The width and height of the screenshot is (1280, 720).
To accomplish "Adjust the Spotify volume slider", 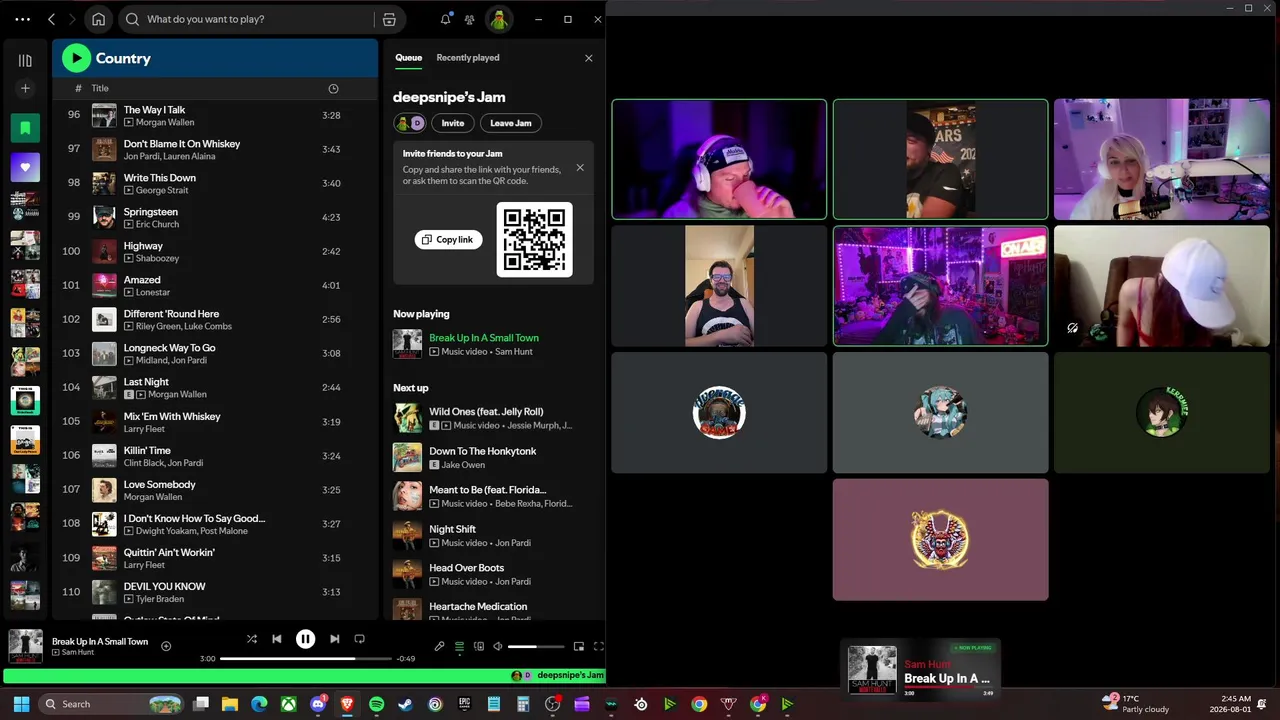I will coord(536,647).
